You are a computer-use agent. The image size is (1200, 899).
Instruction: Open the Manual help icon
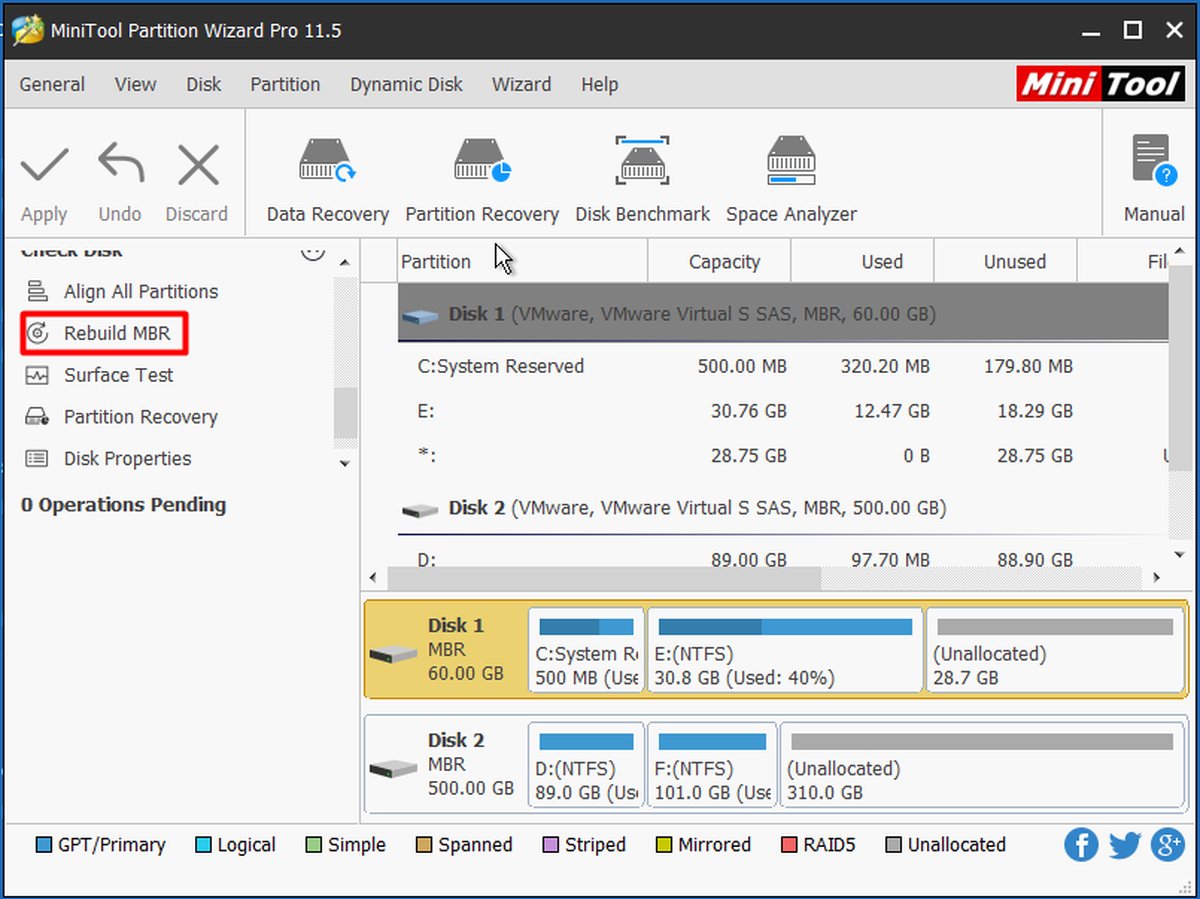click(1153, 180)
